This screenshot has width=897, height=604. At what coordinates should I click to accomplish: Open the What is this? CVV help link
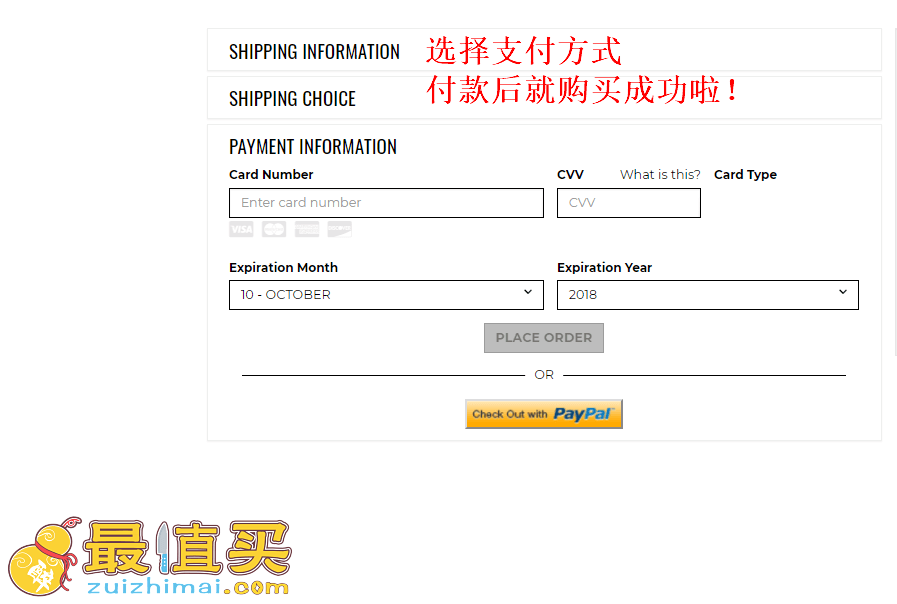[660, 174]
